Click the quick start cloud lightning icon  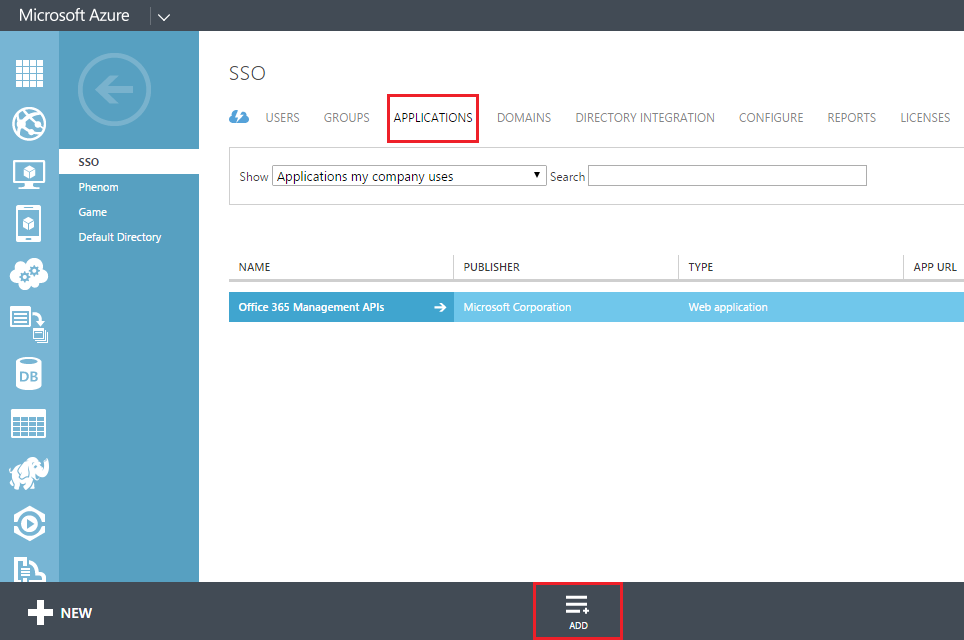pos(239,117)
